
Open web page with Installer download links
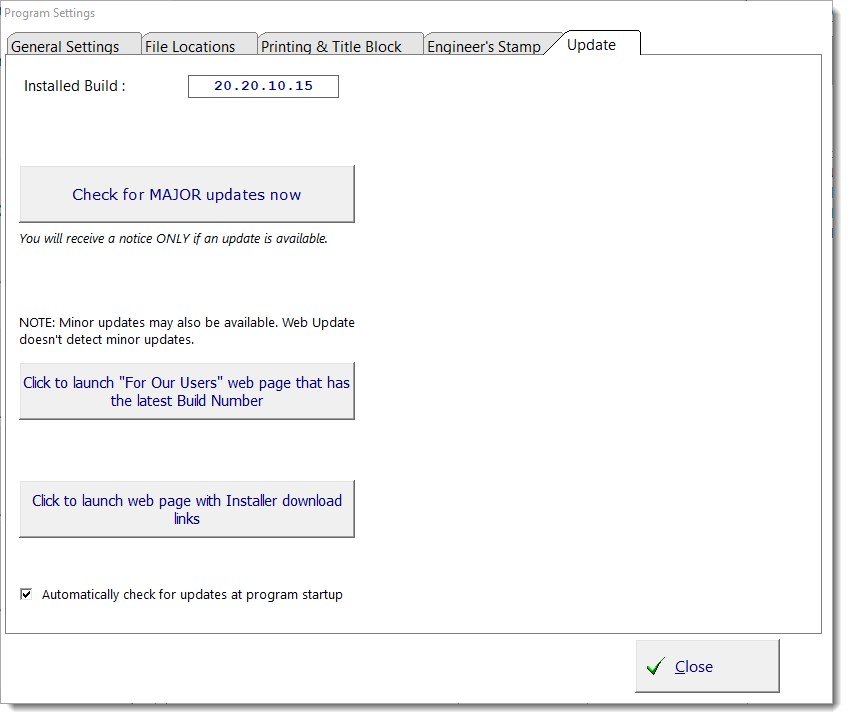tap(187, 509)
